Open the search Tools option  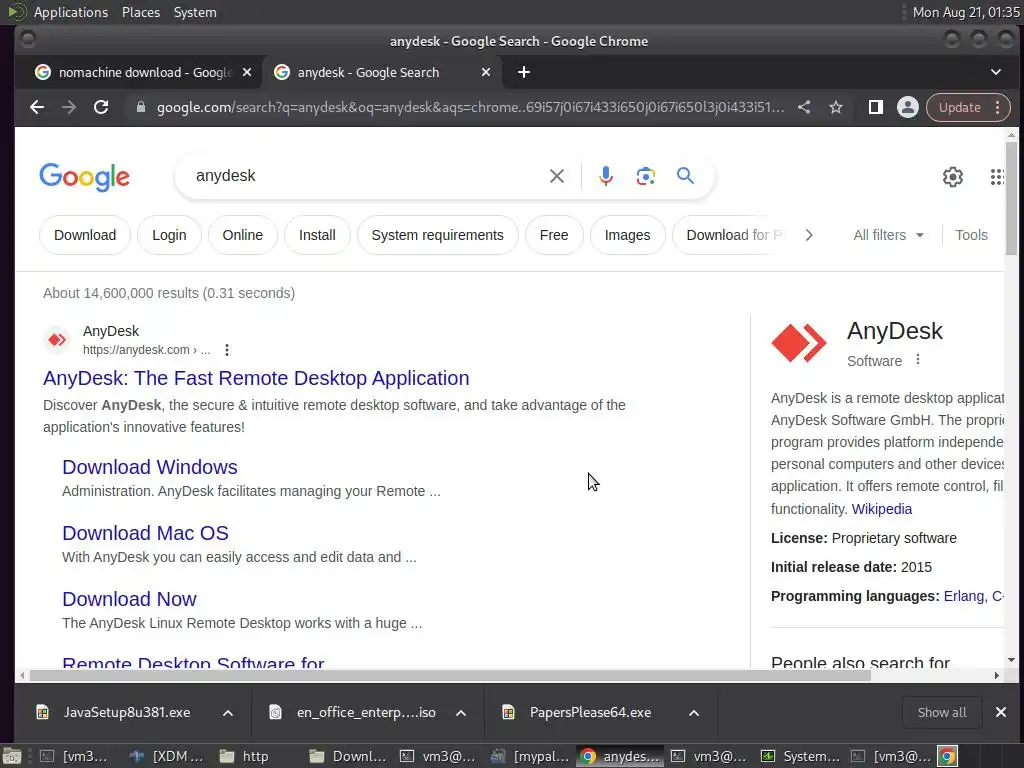tap(971, 235)
